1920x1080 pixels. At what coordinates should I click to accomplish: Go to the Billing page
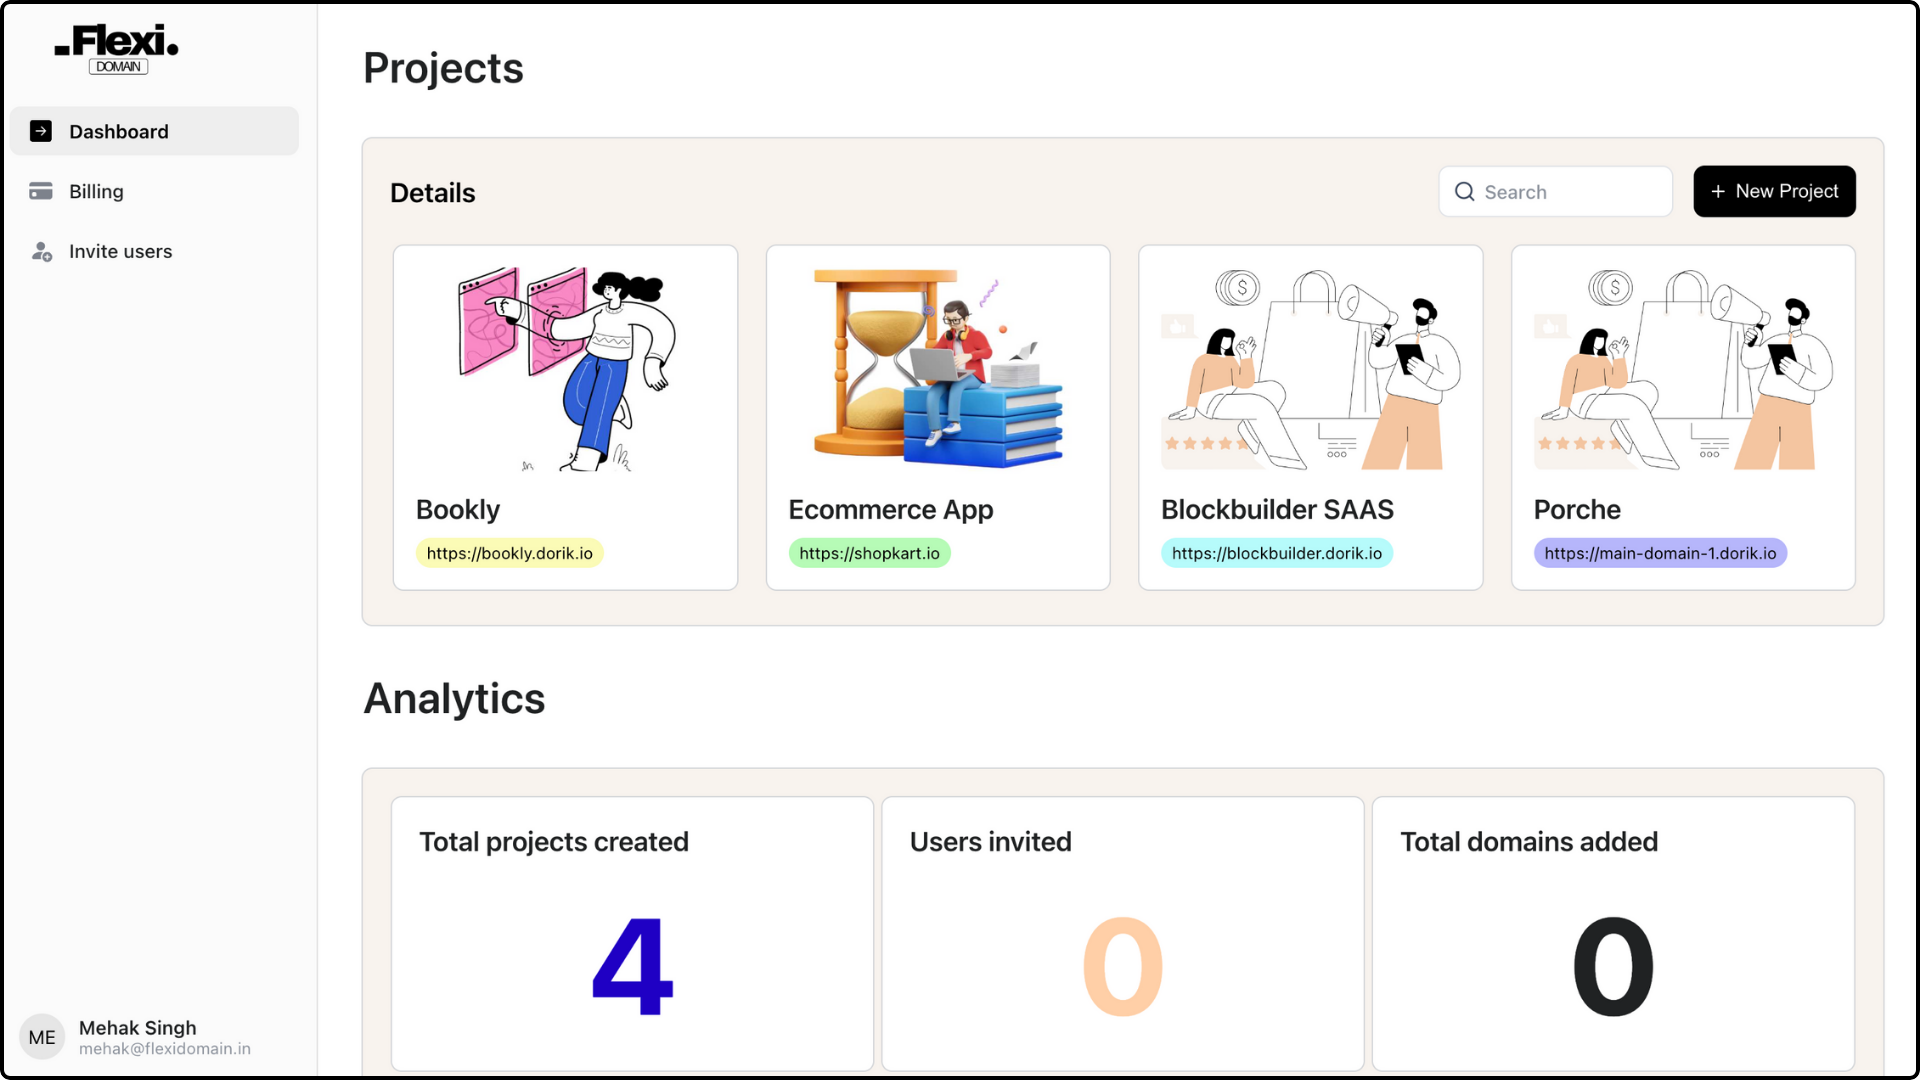(96, 191)
